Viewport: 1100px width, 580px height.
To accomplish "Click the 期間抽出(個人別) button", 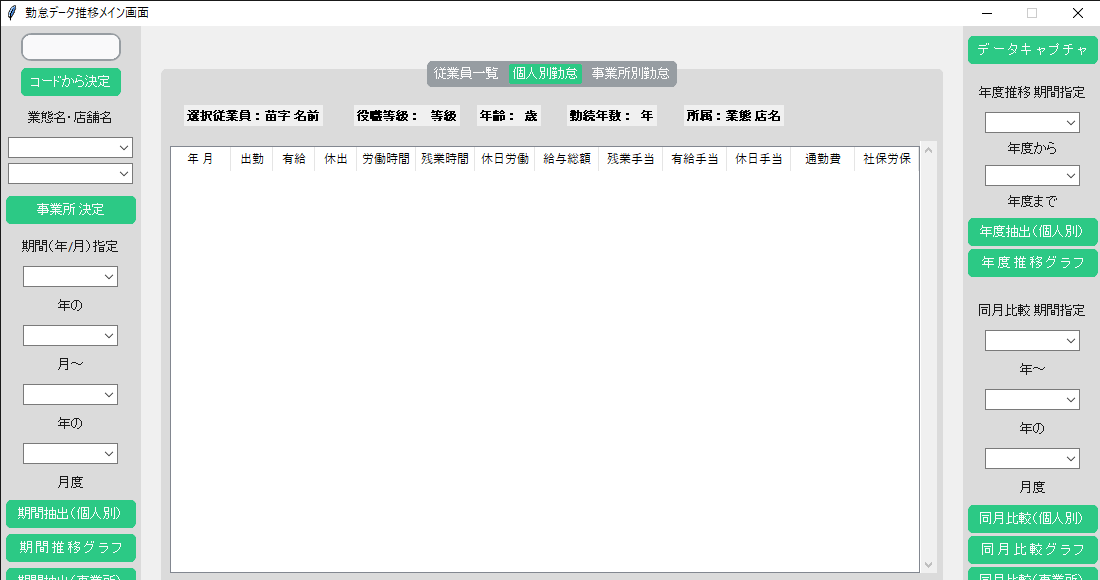I will click(70, 513).
